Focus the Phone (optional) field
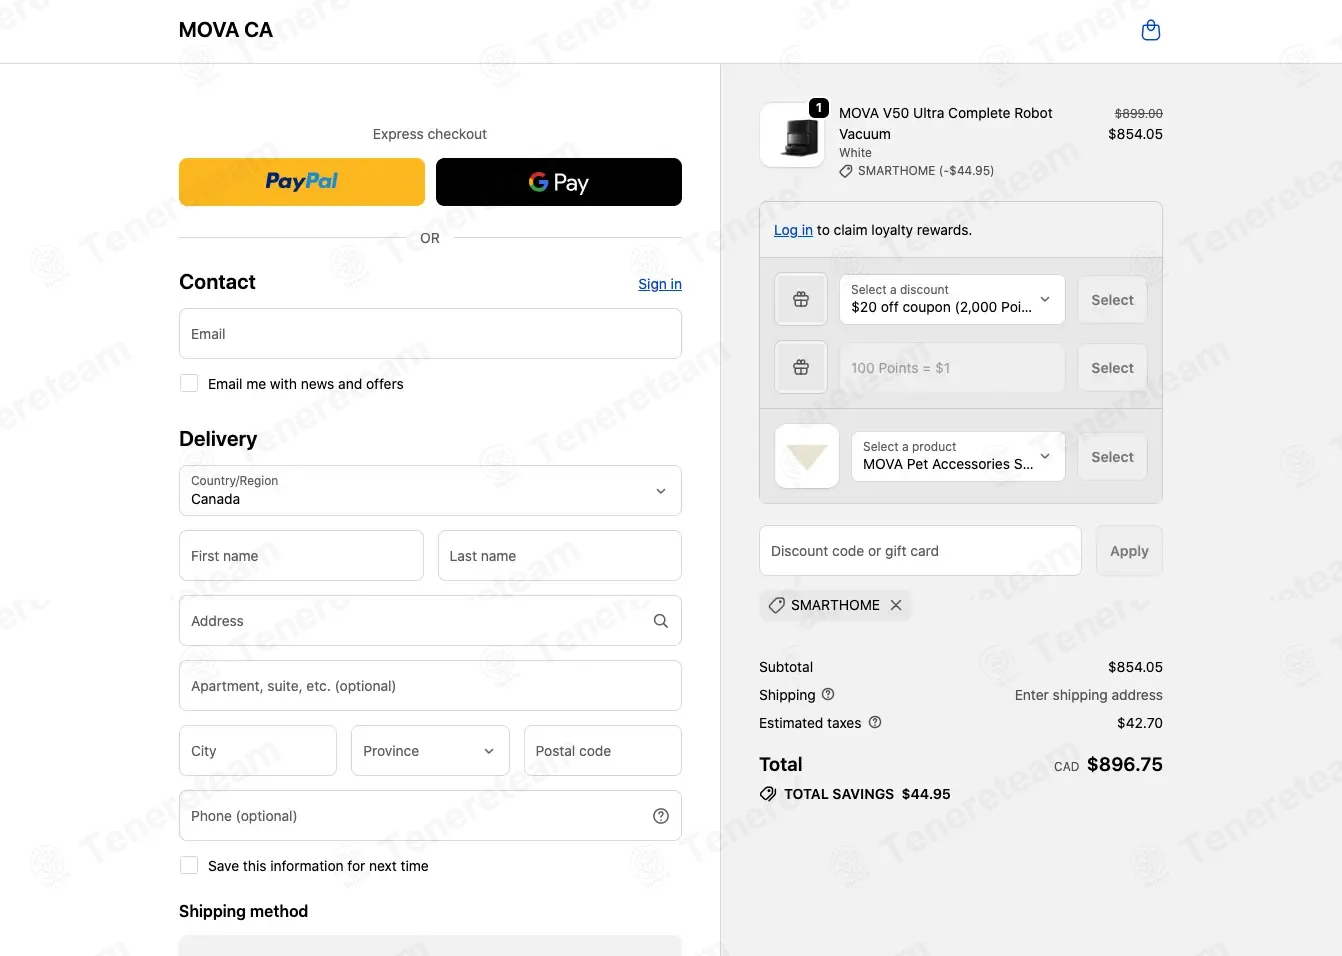This screenshot has height=956, width=1342. [430, 815]
